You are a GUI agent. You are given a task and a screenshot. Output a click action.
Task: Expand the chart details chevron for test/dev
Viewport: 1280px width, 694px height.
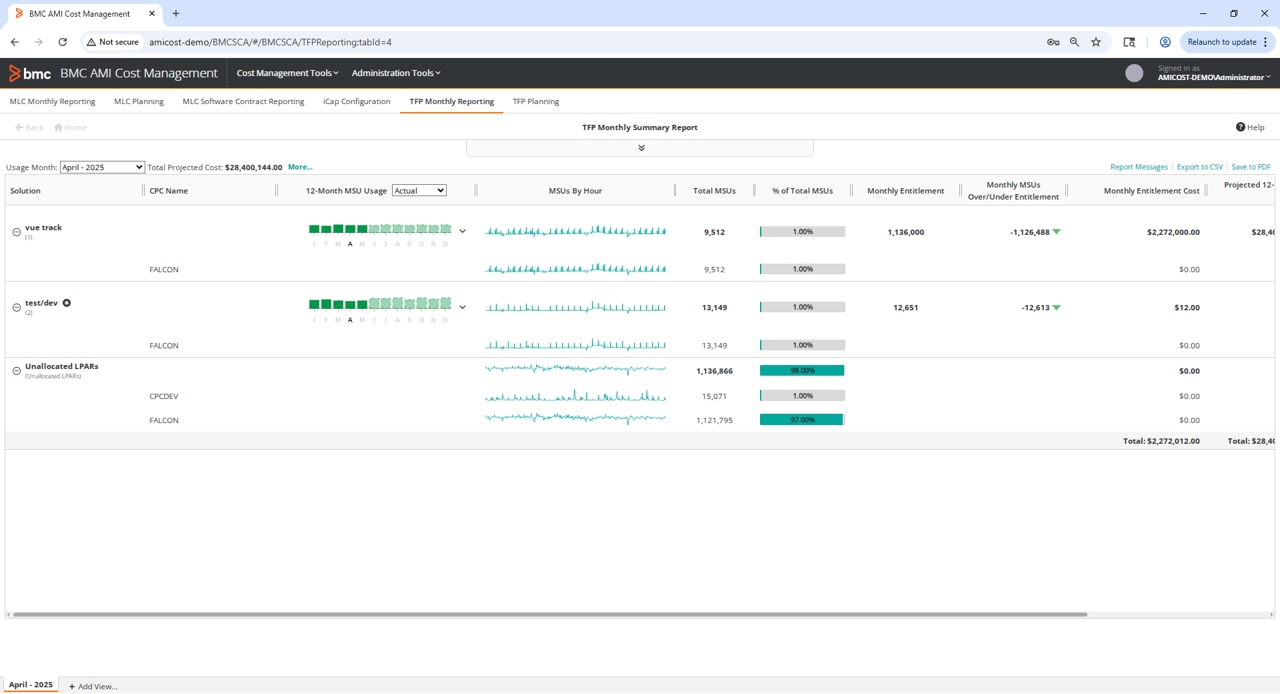click(462, 306)
